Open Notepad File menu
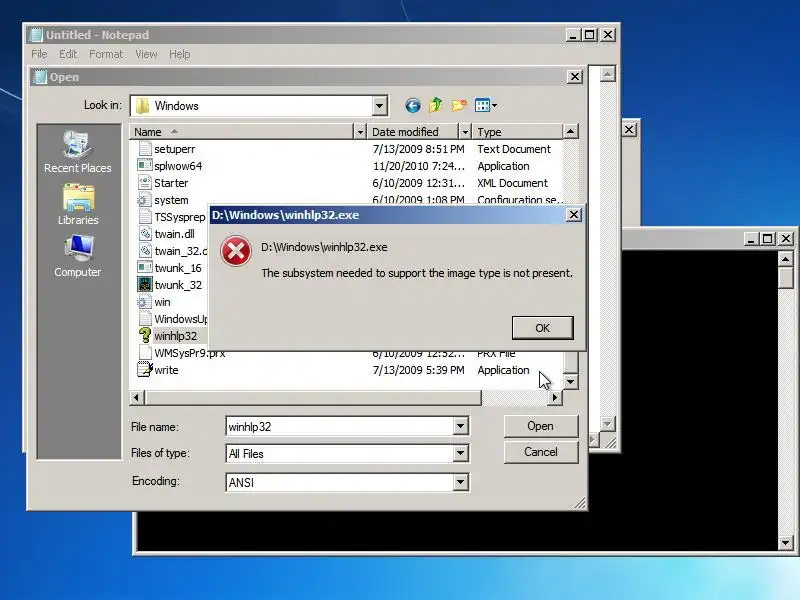Screen dimensions: 800x600 point(39,54)
